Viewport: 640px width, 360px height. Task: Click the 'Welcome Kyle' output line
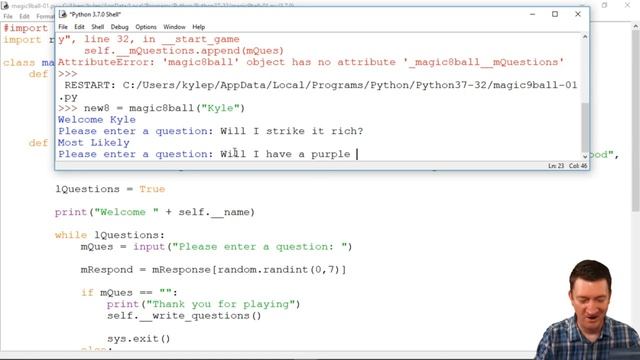tap(97, 120)
